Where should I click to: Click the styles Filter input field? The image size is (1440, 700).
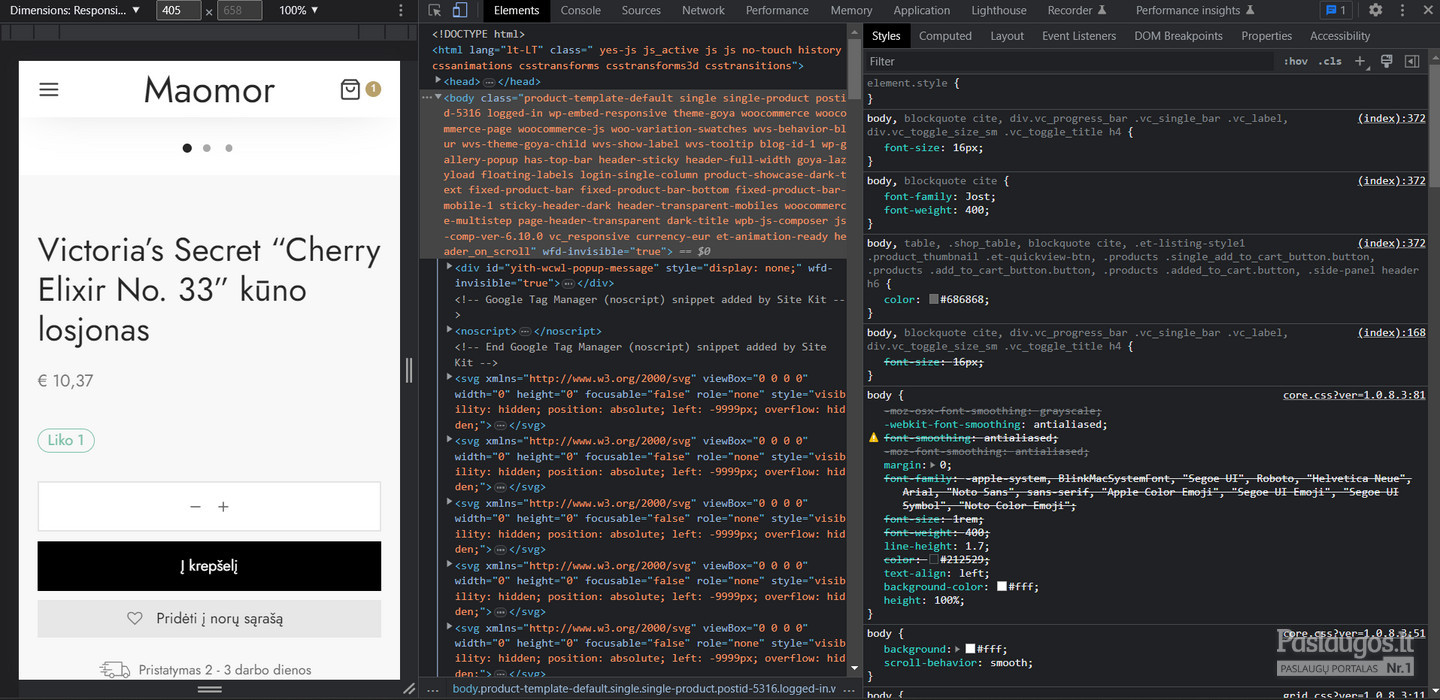pos(1070,61)
